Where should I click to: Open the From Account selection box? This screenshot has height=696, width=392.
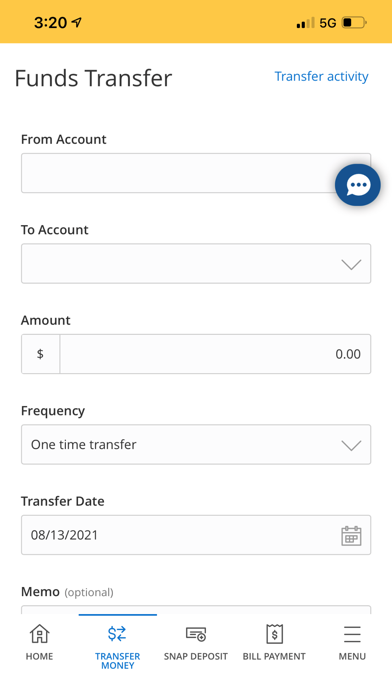196,173
